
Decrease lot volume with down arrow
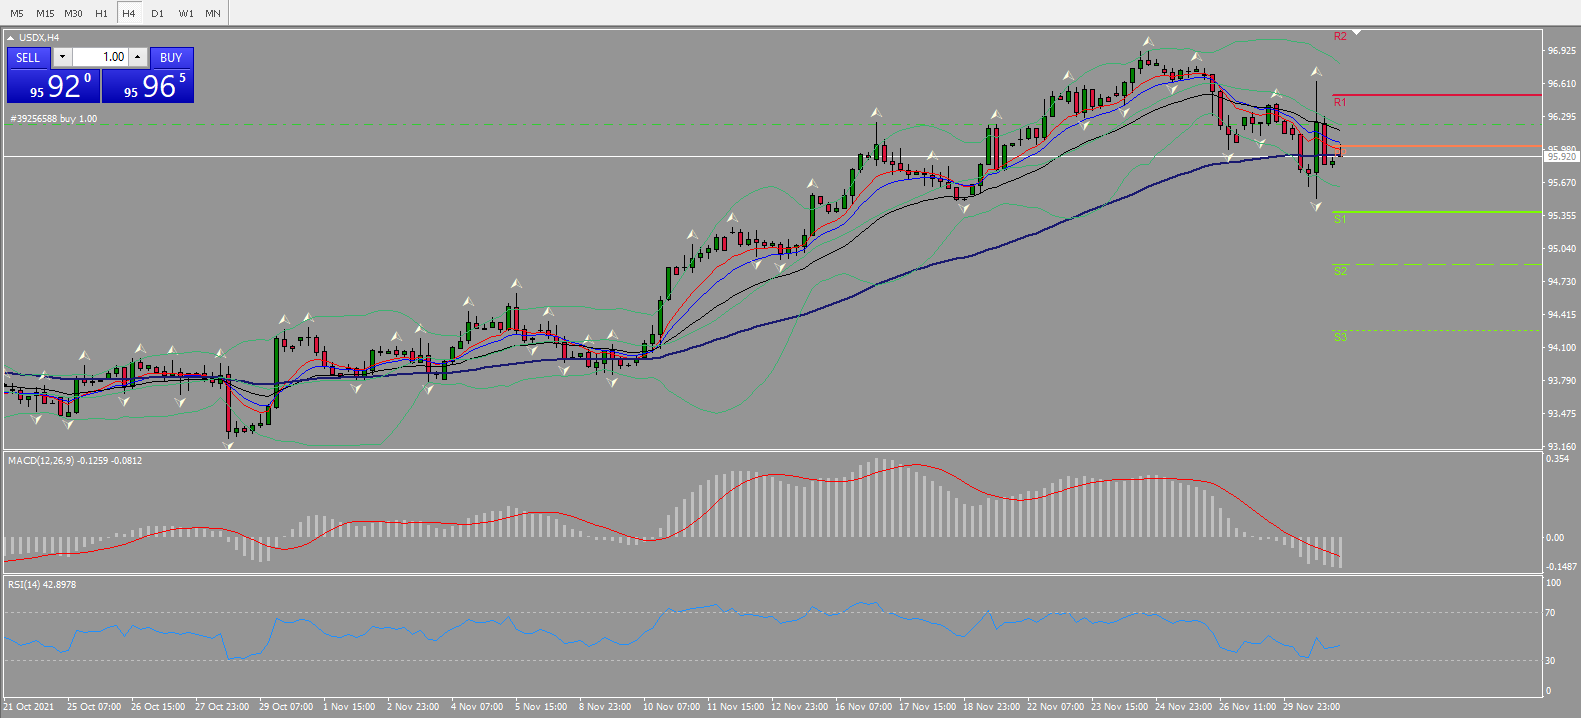coord(62,57)
